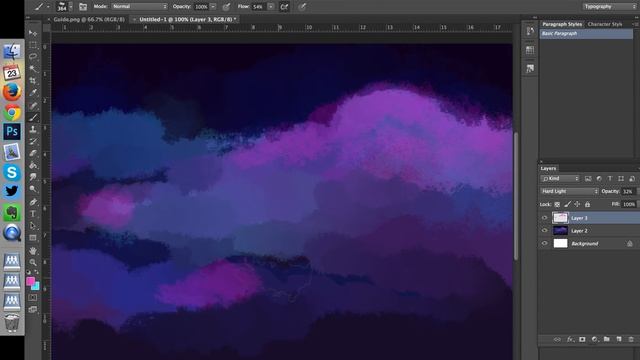Add a layer mask
The width and height of the screenshot is (640, 360).
(x=582, y=340)
